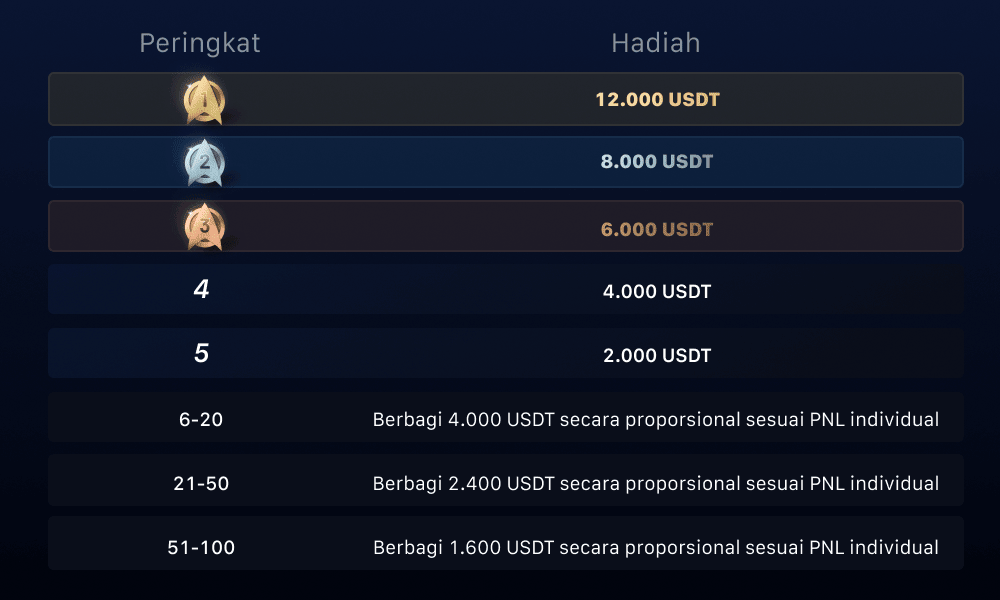Choose the 6.000 USDT third prize
Image resolution: width=1000 pixels, height=600 pixels.
[657, 229]
